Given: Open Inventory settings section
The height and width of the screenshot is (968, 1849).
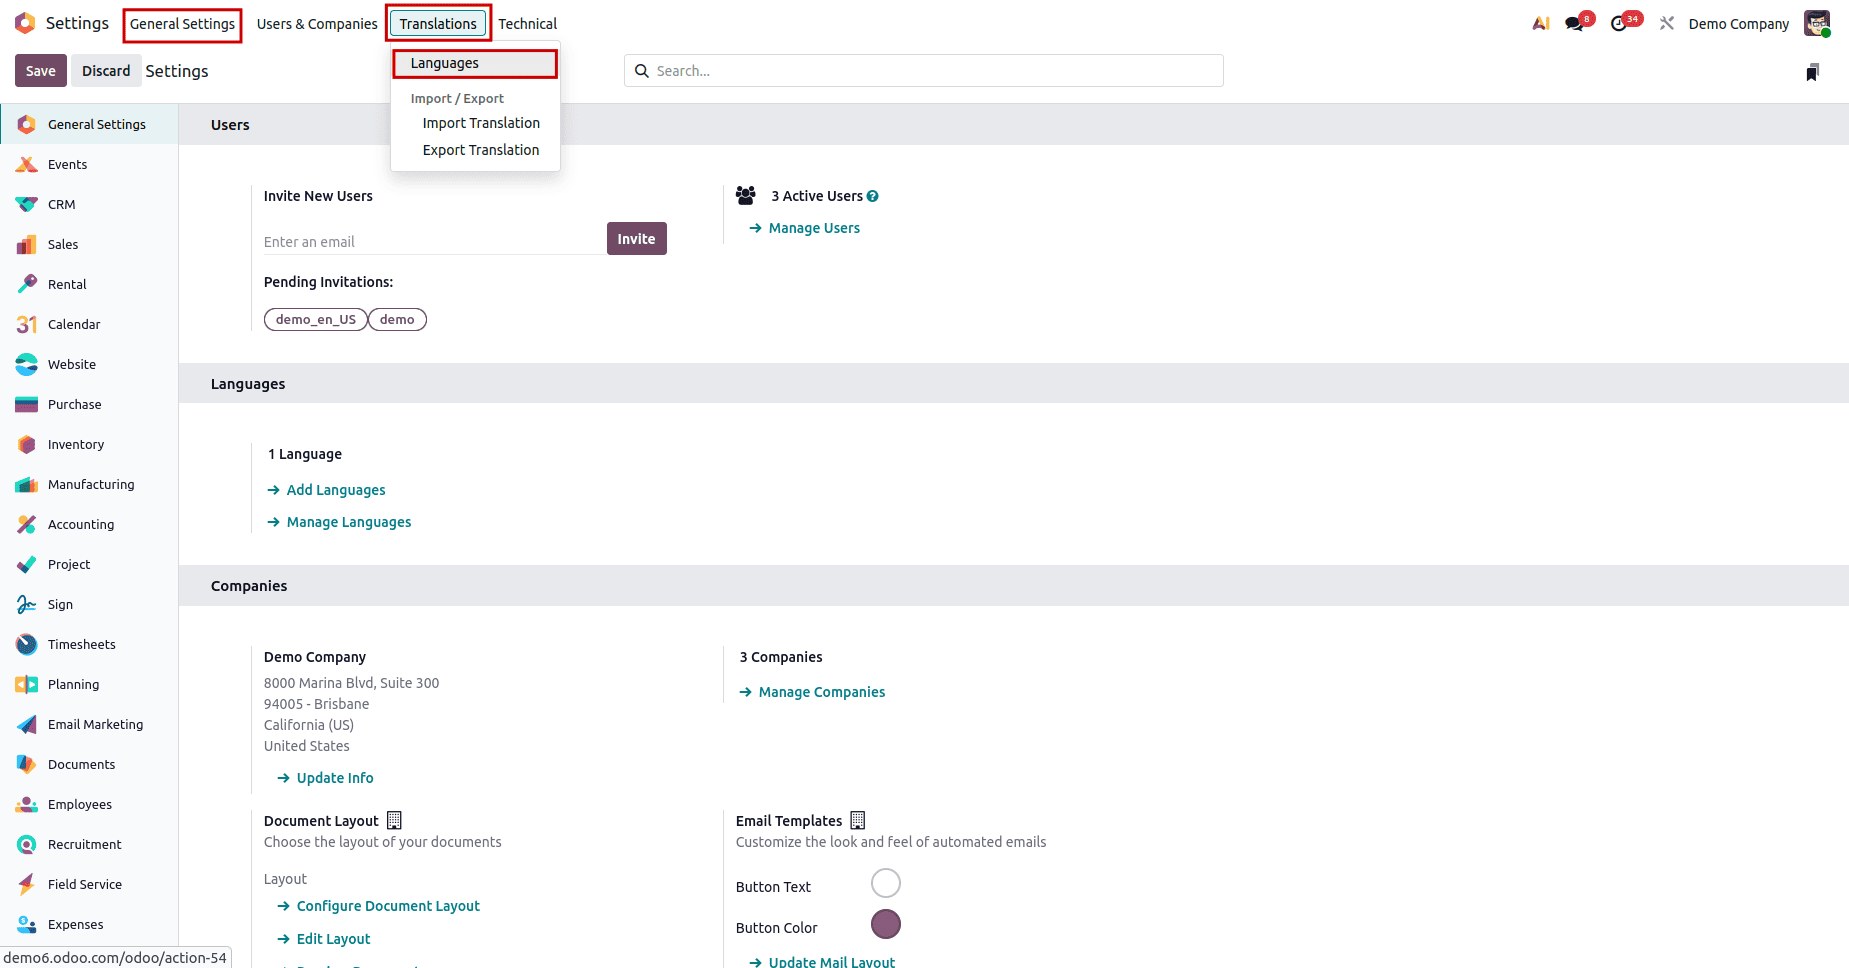Looking at the screenshot, I should point(75,444).
